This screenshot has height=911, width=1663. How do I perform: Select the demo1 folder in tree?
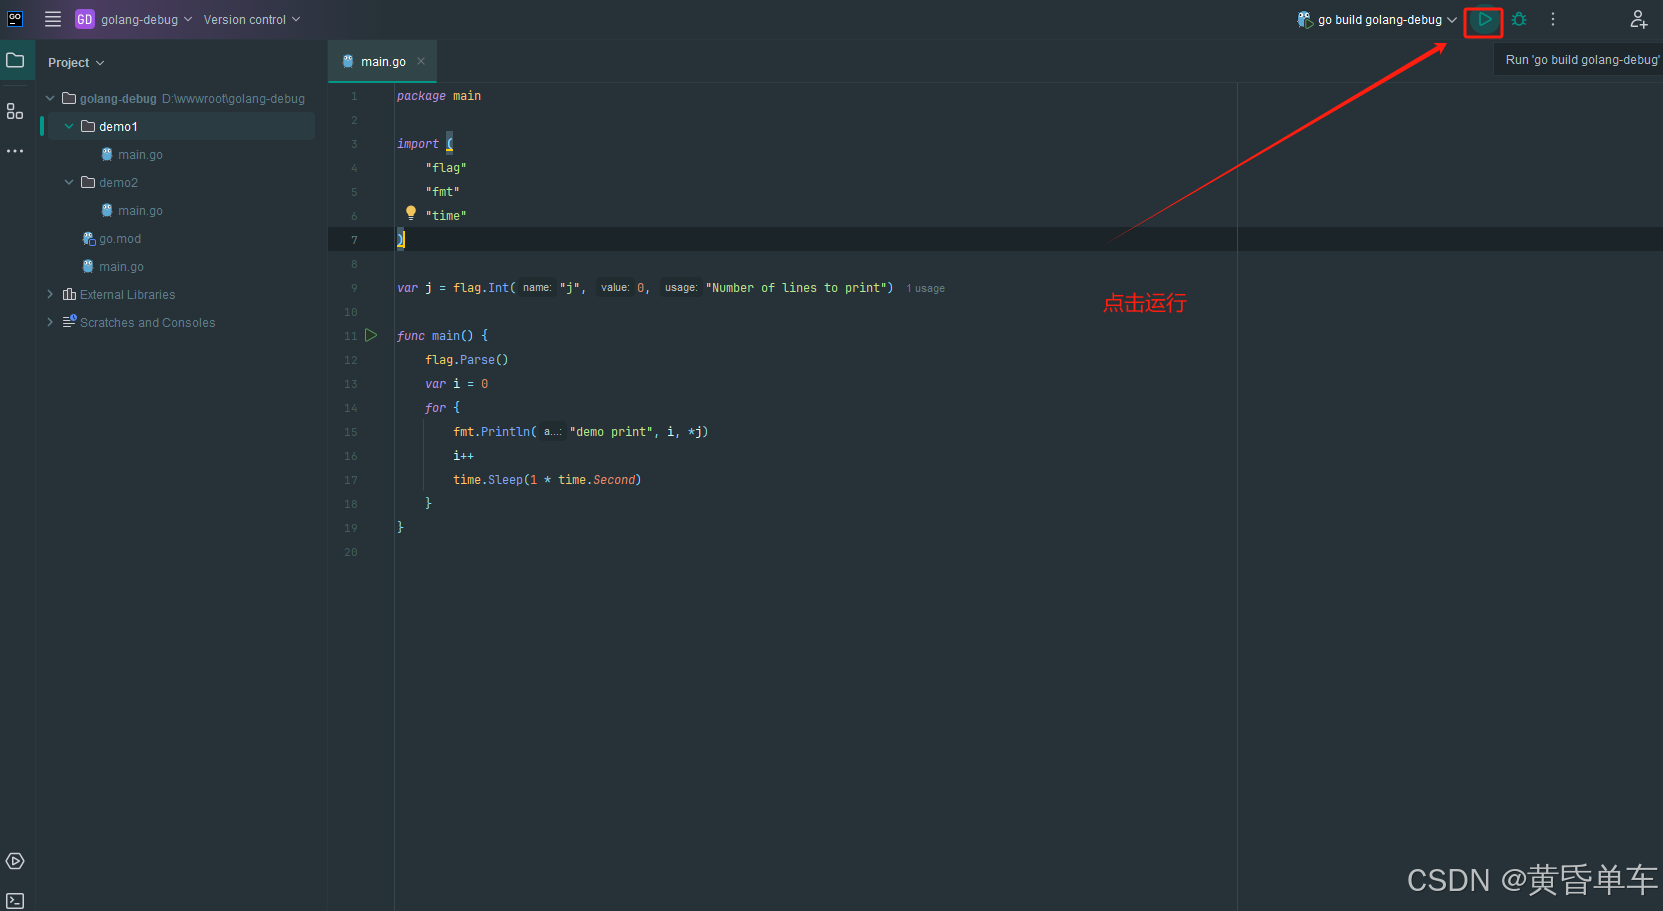(x=118, y=126)
